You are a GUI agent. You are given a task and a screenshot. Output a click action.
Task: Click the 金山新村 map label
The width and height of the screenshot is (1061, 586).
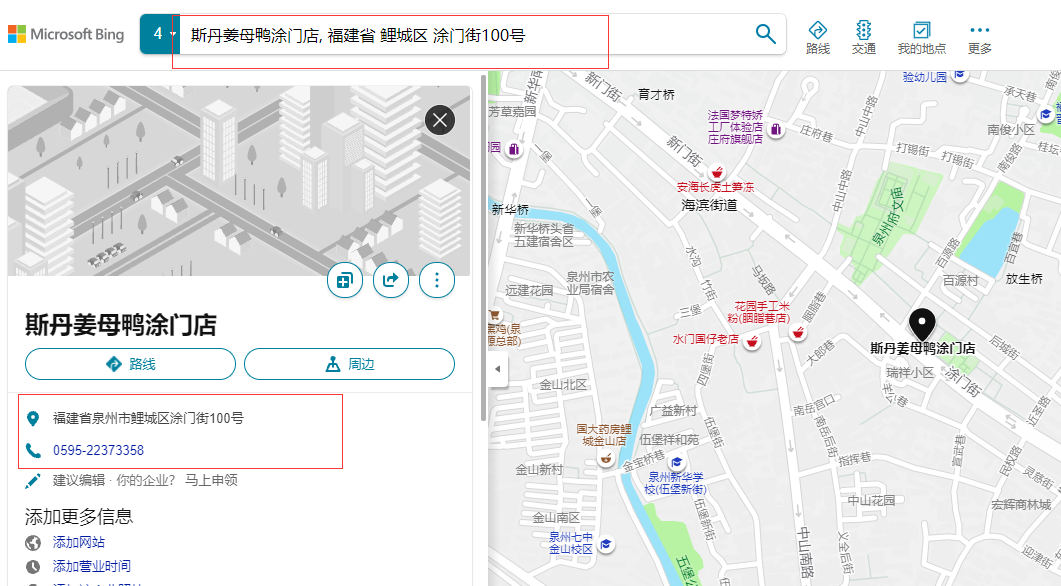tap(539, 469)
